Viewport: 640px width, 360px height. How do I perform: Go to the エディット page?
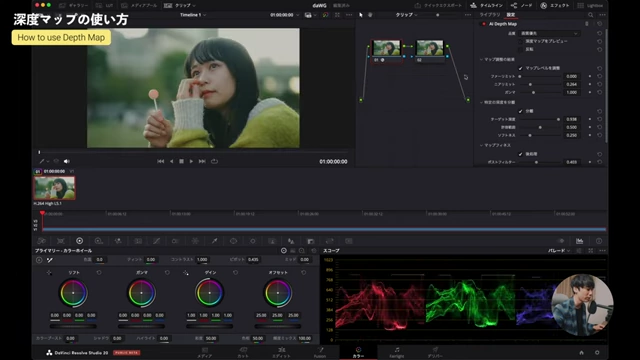(282, 353)
